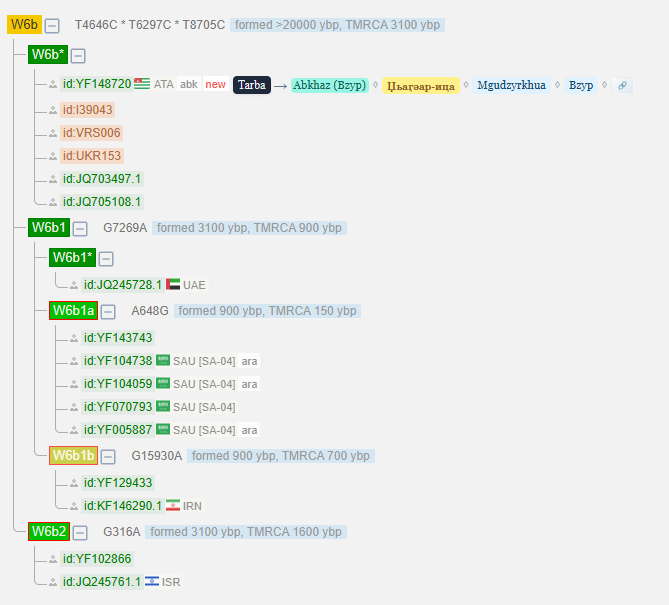
Task: Open ancient sample id:VRS006
Action: (92, 133)
